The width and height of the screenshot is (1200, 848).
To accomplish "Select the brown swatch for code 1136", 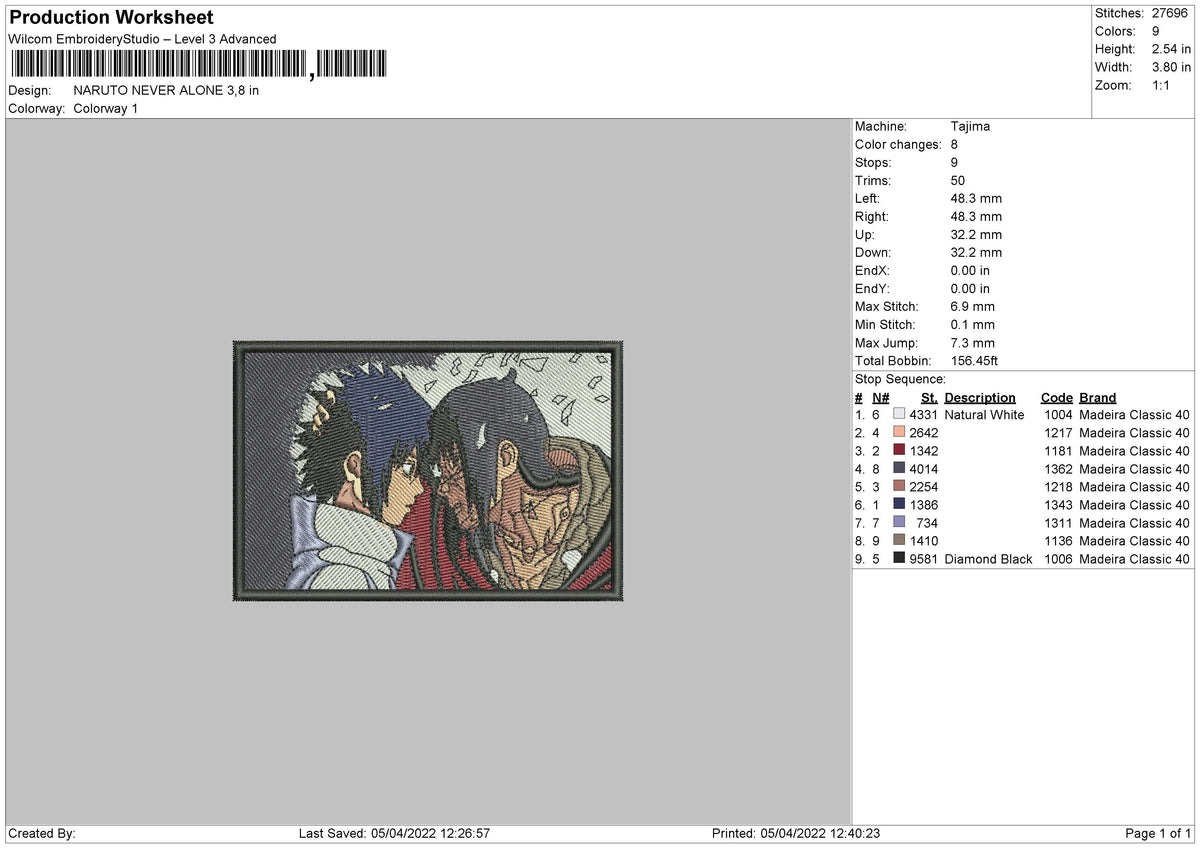I will (x=899, y=540).
